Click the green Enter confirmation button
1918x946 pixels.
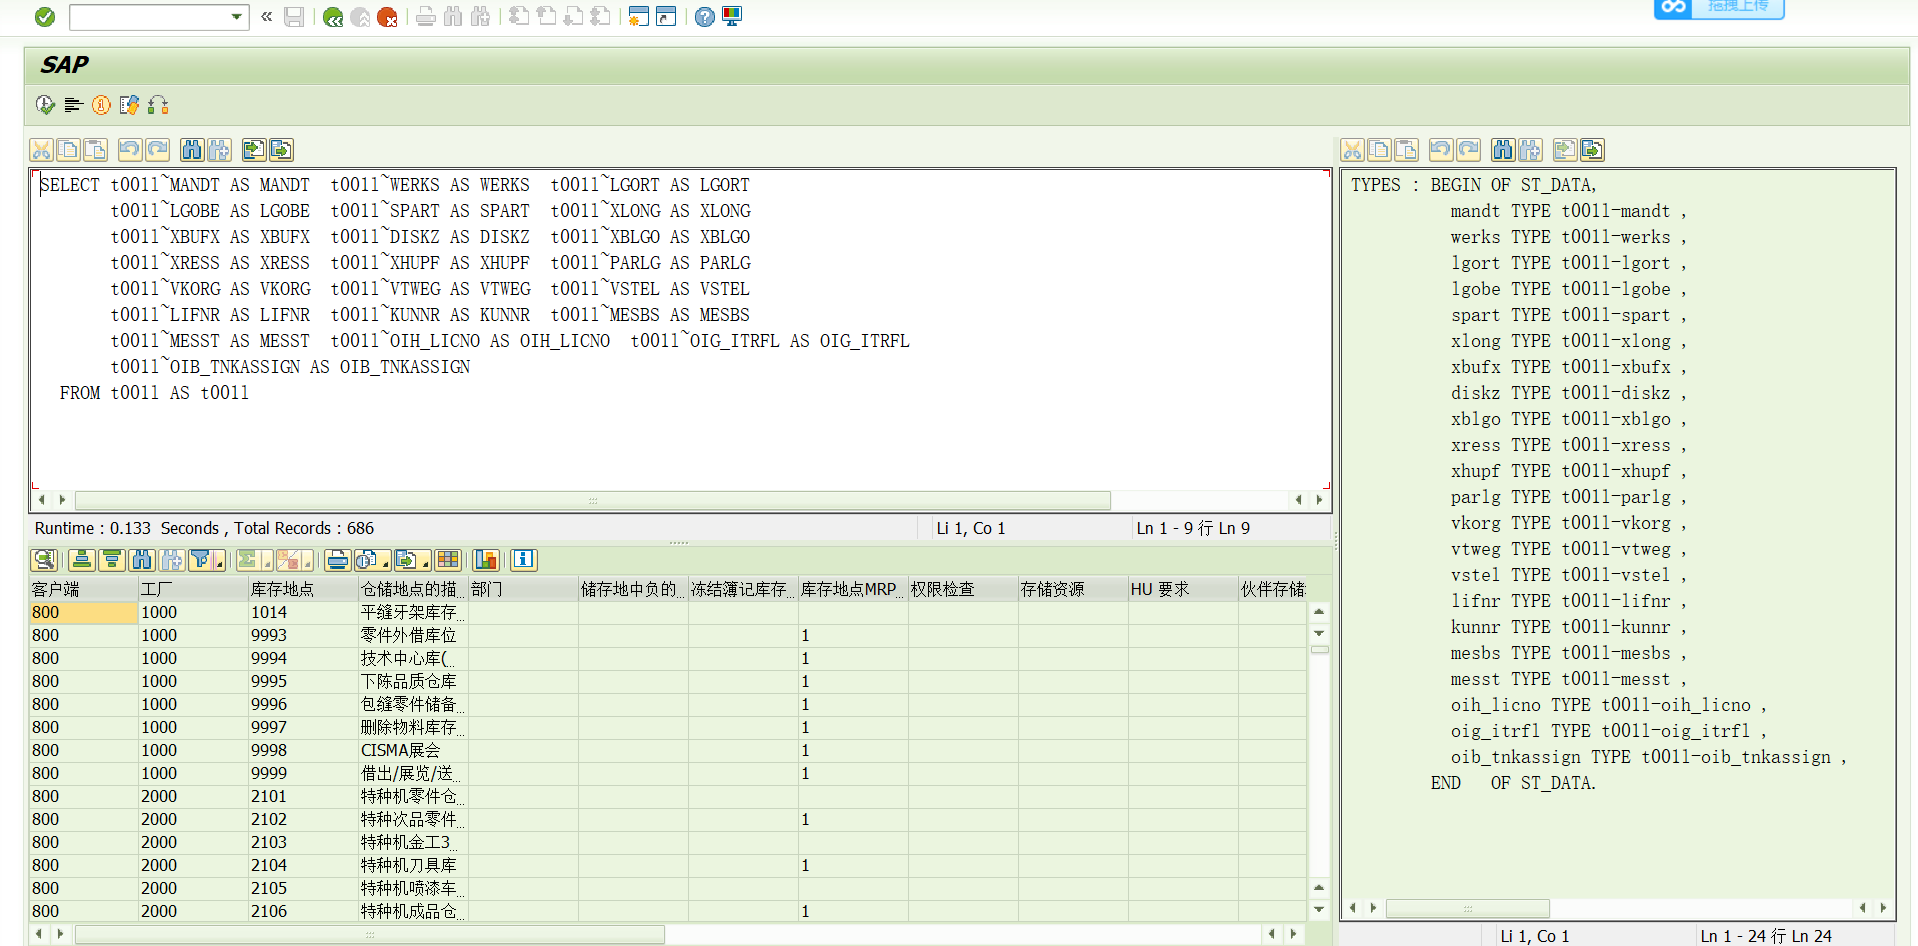[x=44, y=17]
